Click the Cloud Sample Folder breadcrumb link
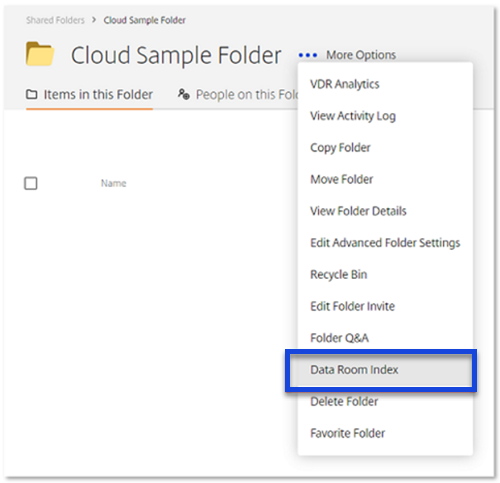 144,20
